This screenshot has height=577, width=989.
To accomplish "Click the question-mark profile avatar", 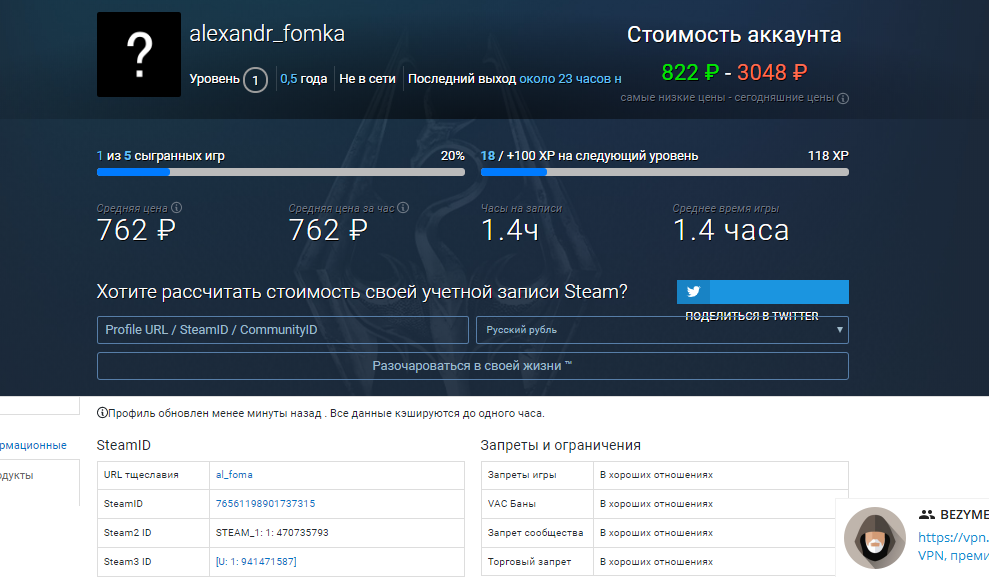I will pyautogui.click(x=139, y=54).
